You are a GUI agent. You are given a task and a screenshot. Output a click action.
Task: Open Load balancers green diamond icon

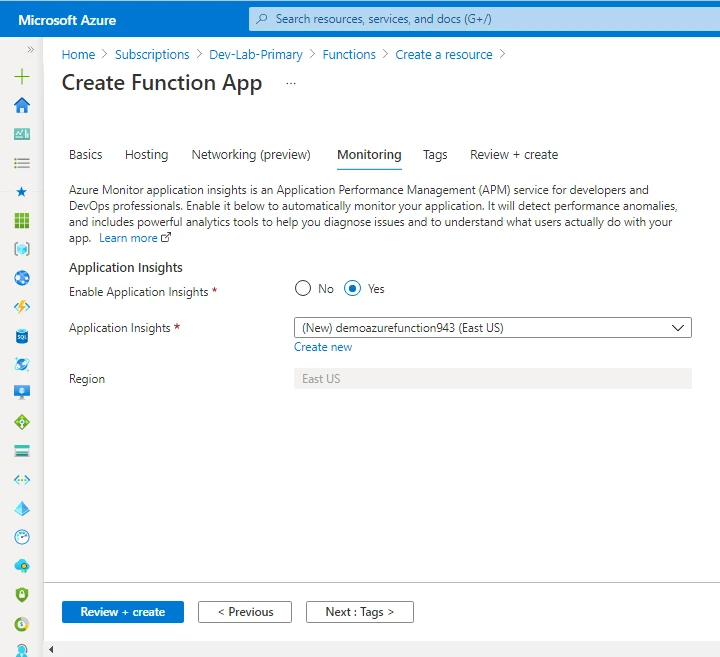pyautogui.click(x=22, y=422)
